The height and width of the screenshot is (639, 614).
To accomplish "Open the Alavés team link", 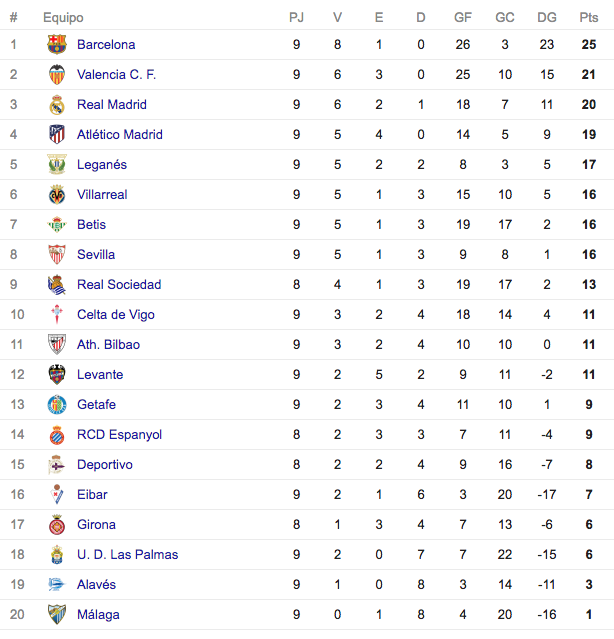I will point(96,584).
